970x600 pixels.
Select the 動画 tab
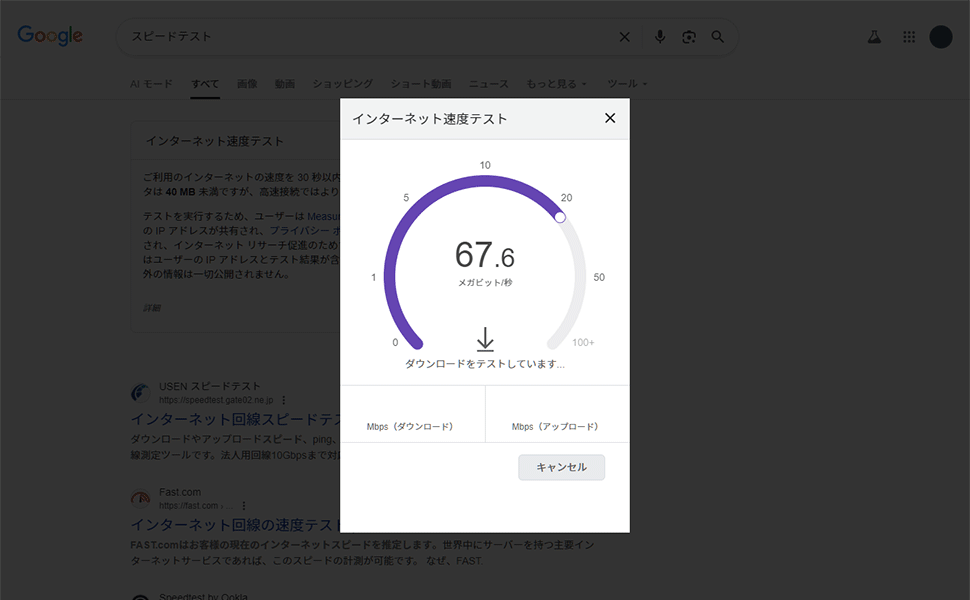pyautogui.click(x=284, y=84)
